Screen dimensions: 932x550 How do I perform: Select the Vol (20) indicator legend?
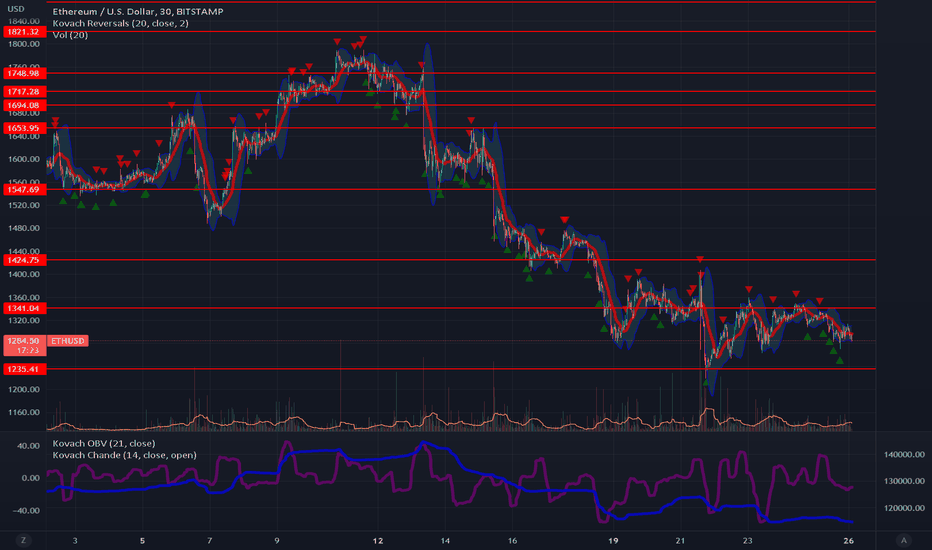click(70, 35)
